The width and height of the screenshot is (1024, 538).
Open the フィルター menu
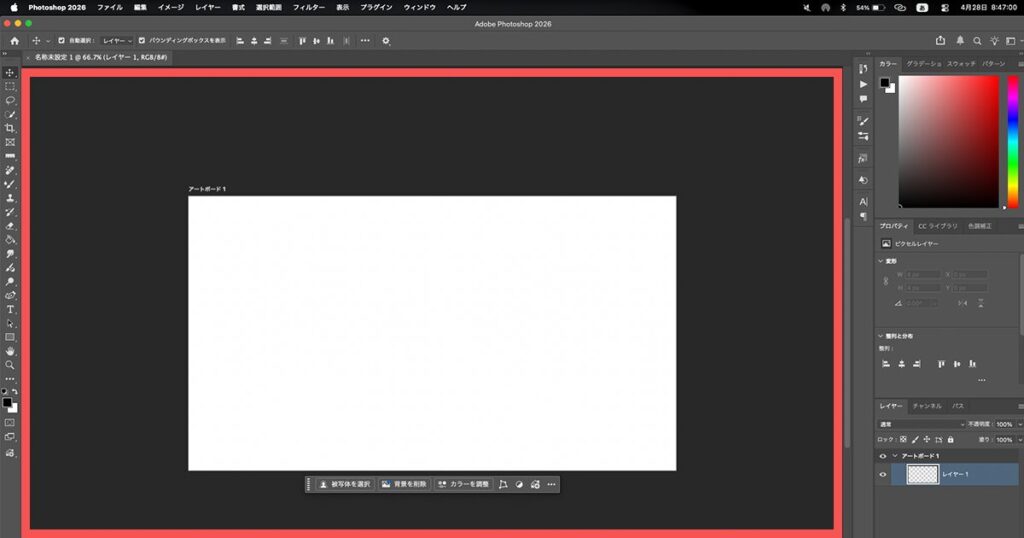309,7
